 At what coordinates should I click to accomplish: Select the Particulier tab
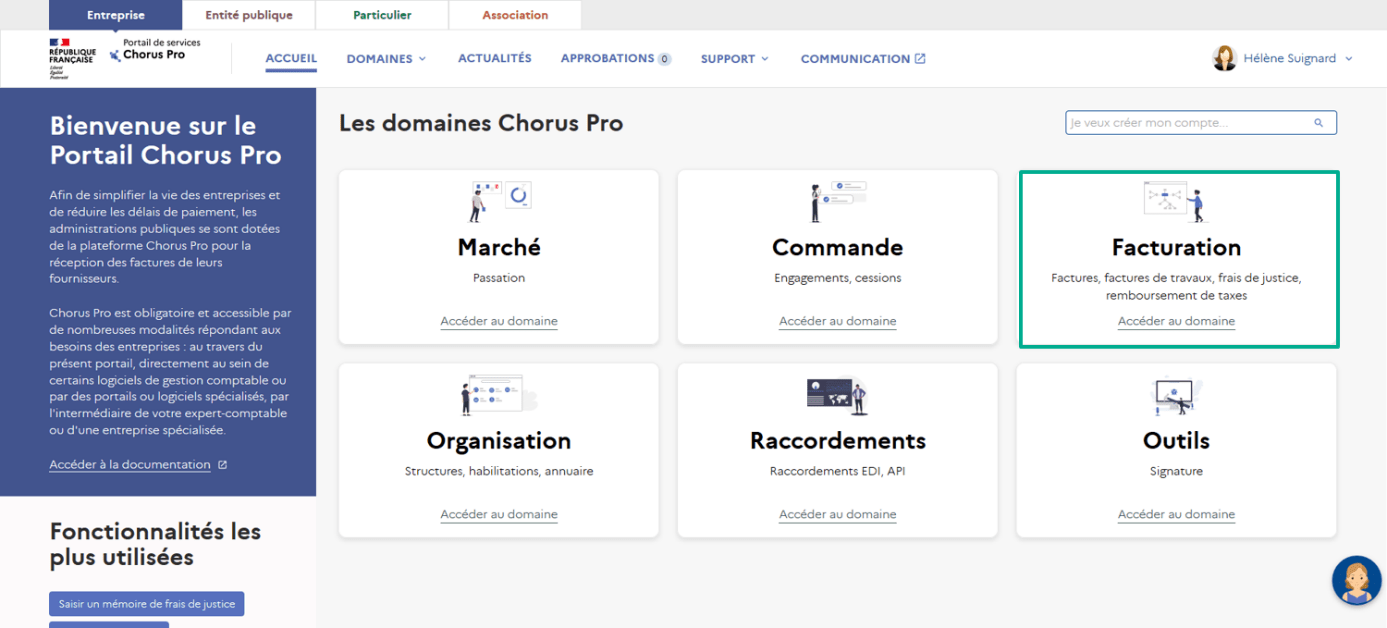[x=382, y=15]
